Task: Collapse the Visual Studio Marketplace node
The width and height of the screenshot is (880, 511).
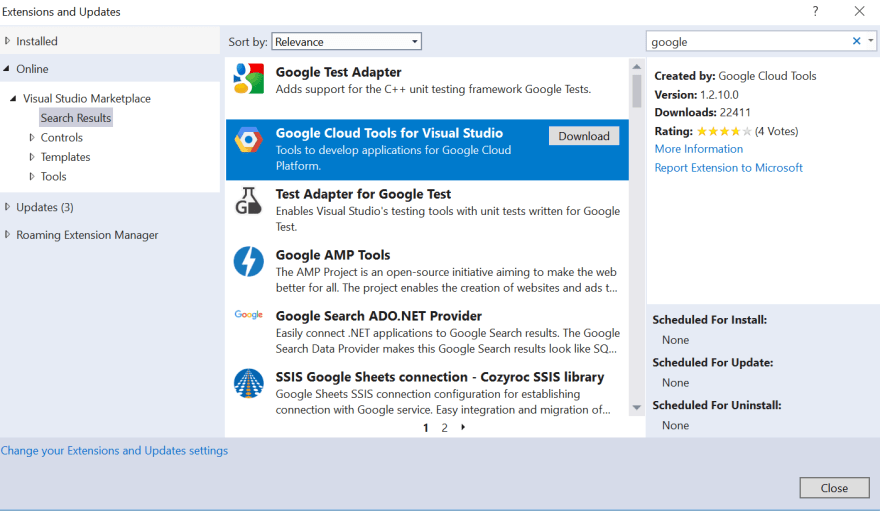Action: point(13,98)
